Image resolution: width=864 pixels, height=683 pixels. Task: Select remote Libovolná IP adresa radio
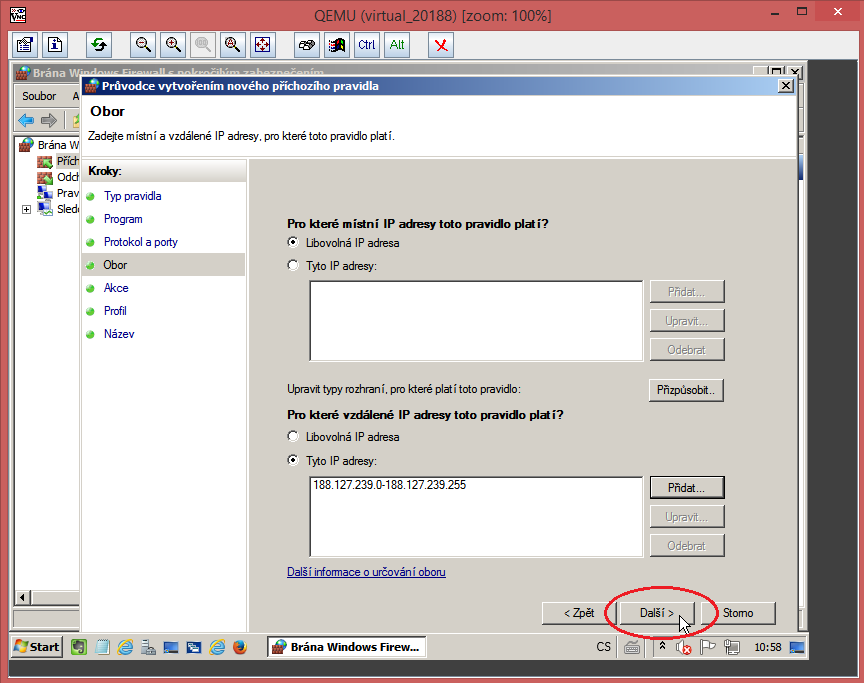pos(293,436)
